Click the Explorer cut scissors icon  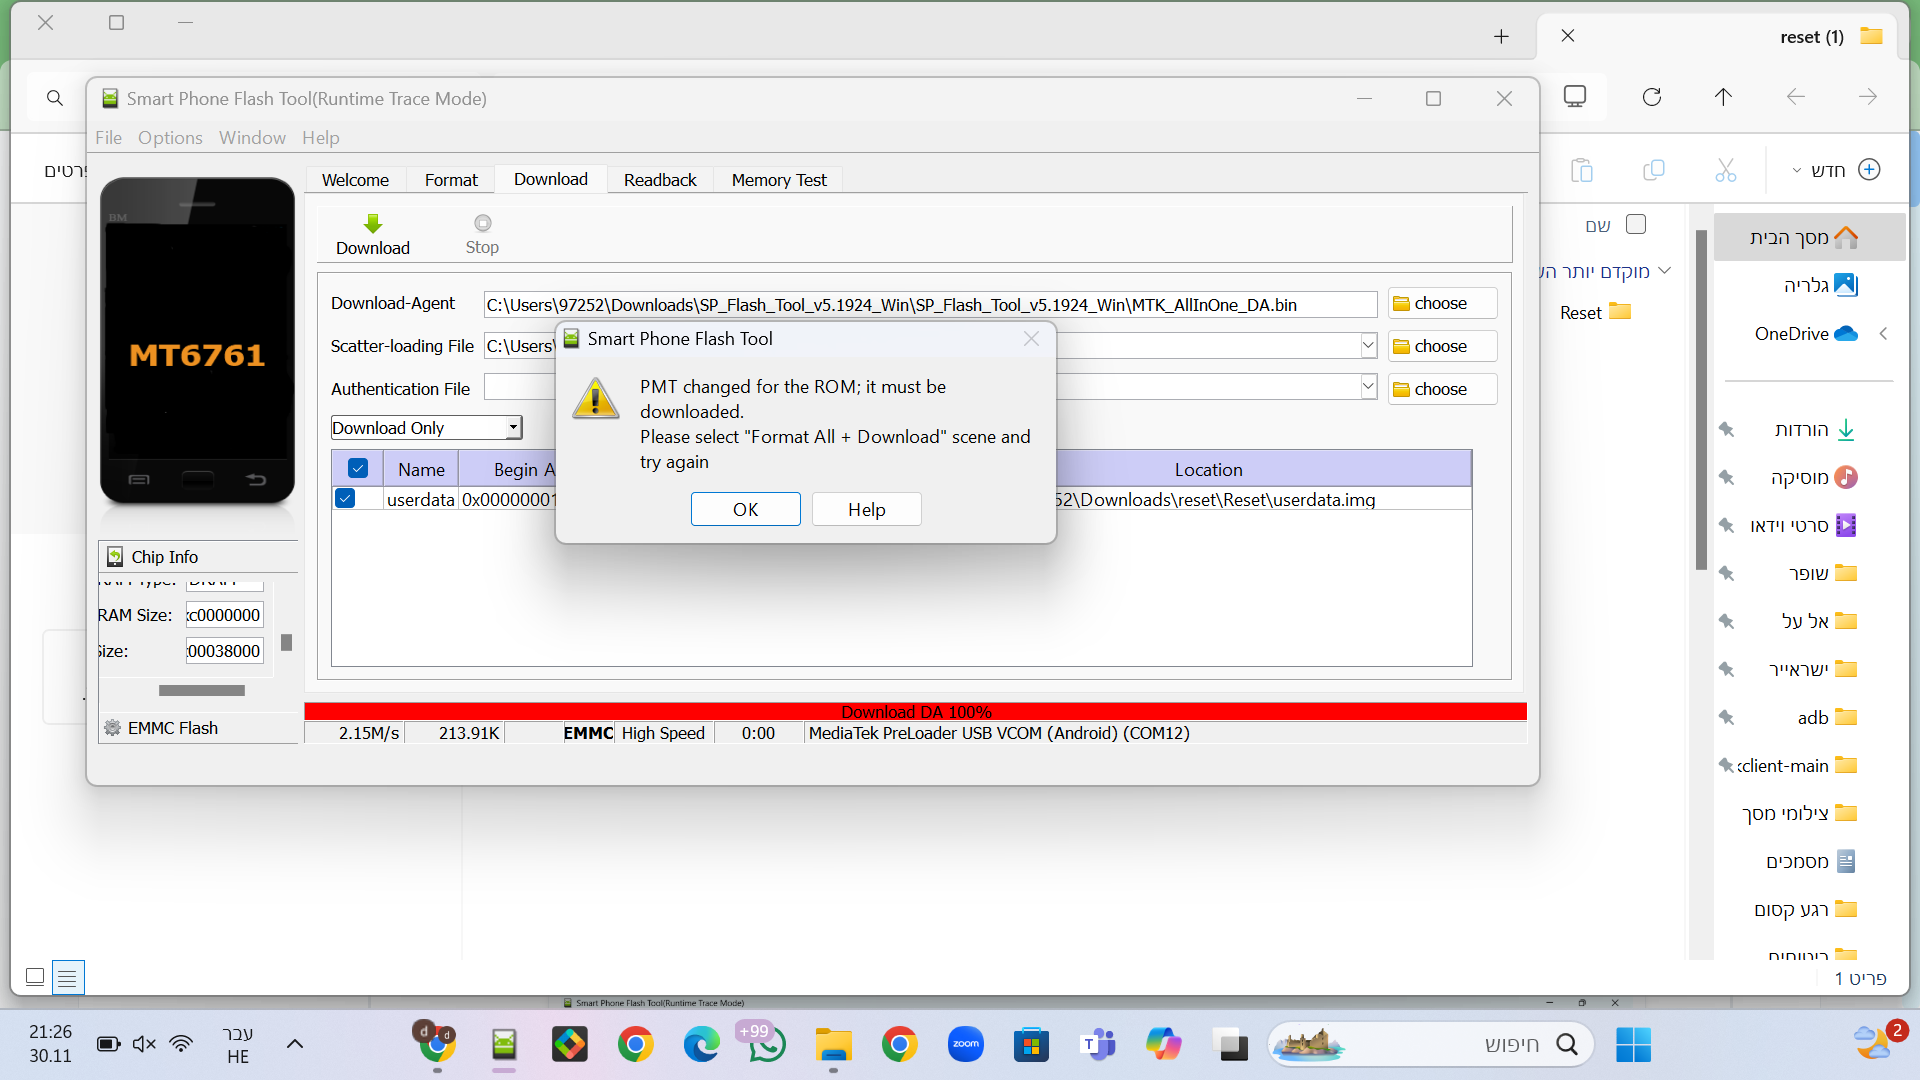pos(1726,170)
